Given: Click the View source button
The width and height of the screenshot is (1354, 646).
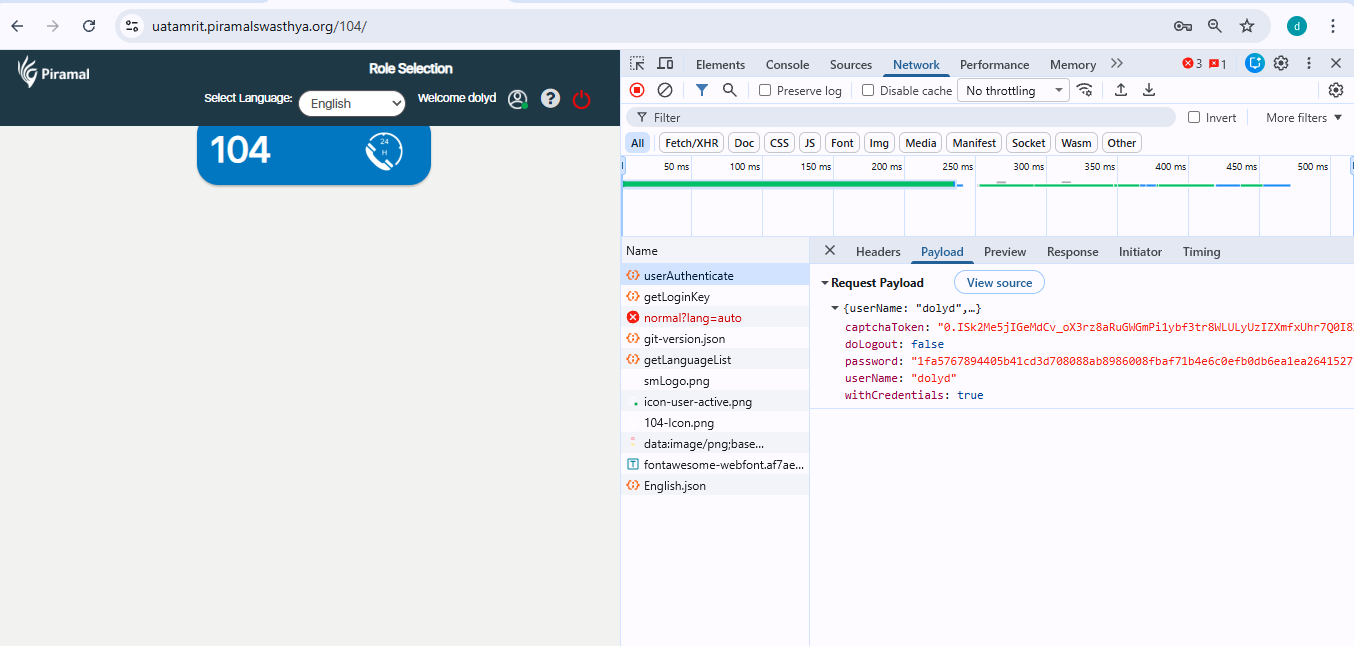Looking at the screenshot, I should click(999, 283).
